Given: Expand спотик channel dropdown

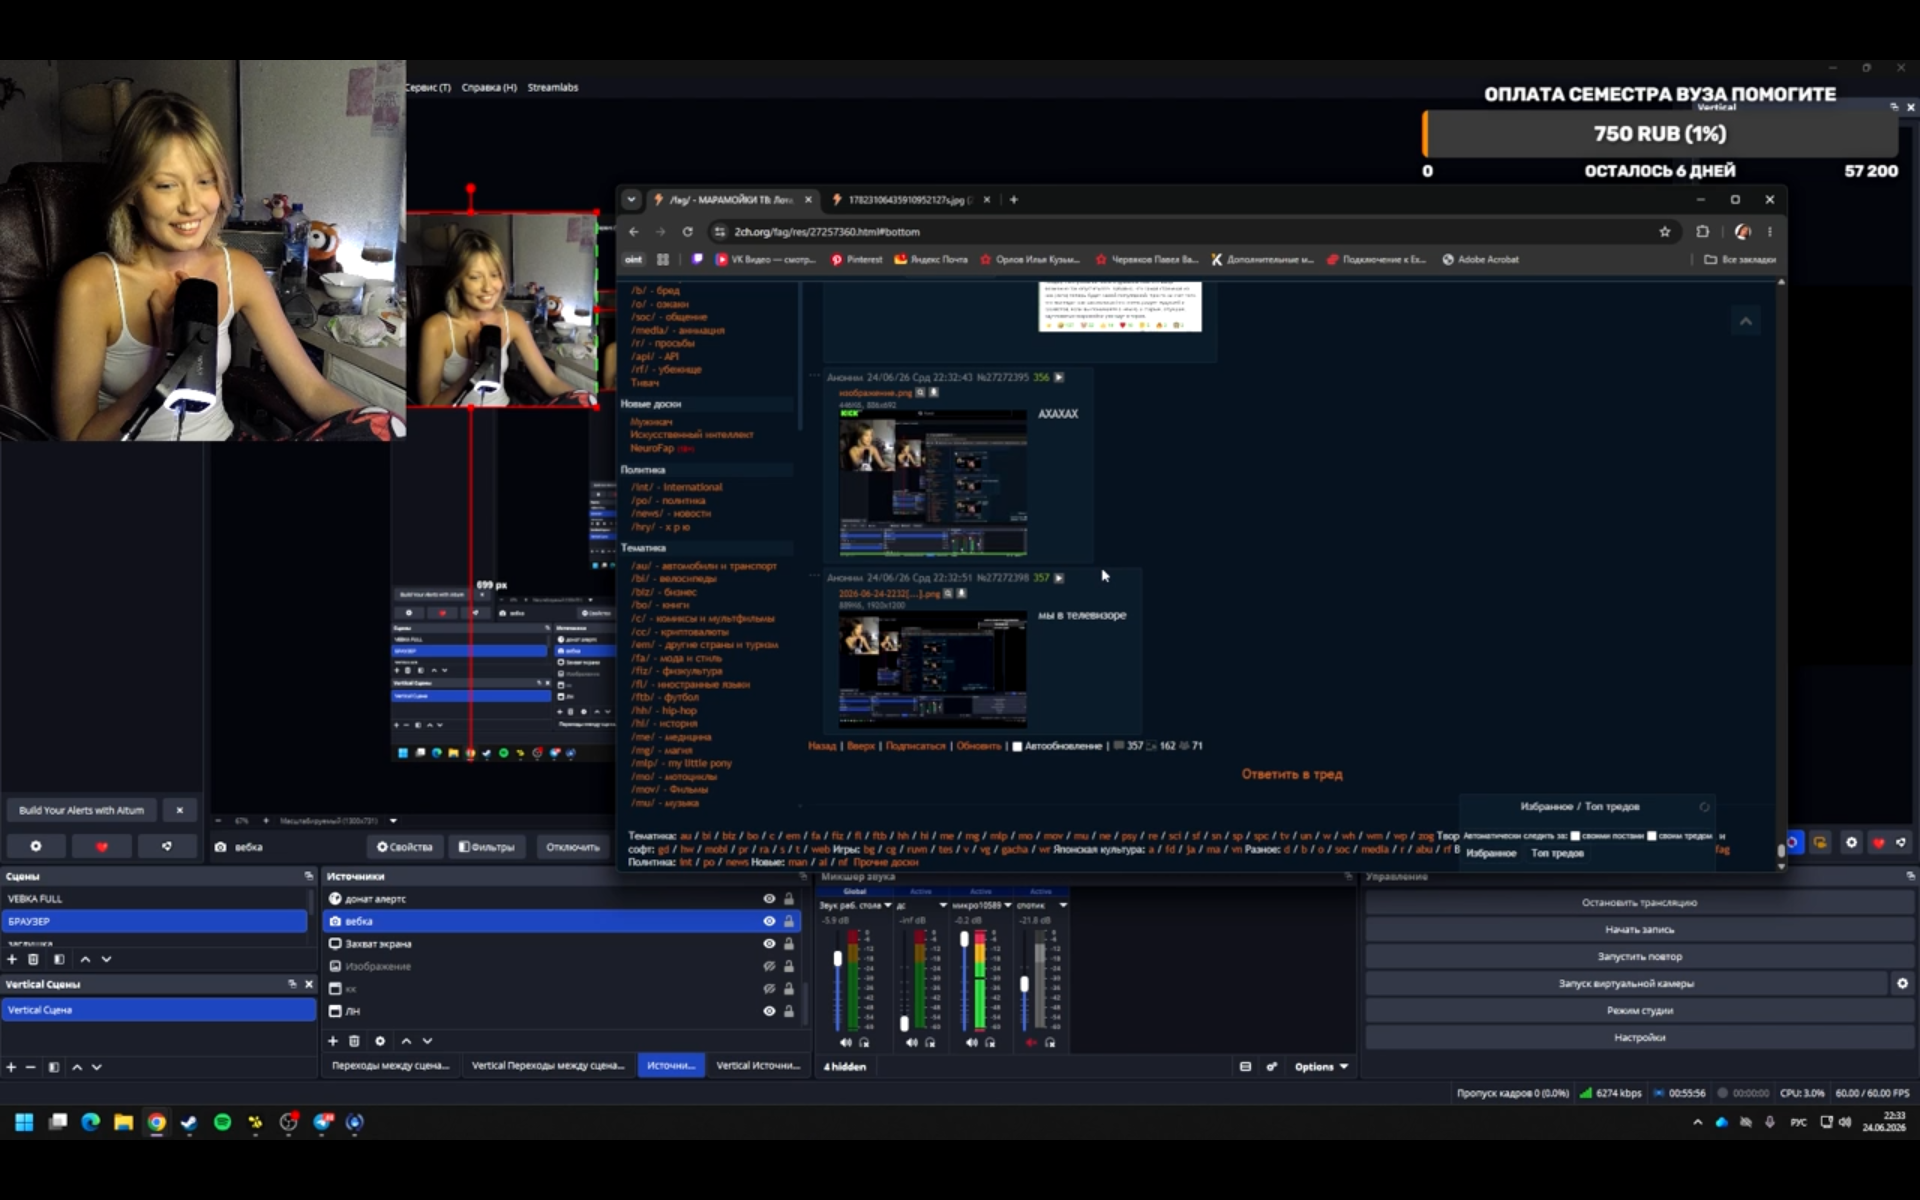Looking at the screenshot, I should (x=1063, y=905).
